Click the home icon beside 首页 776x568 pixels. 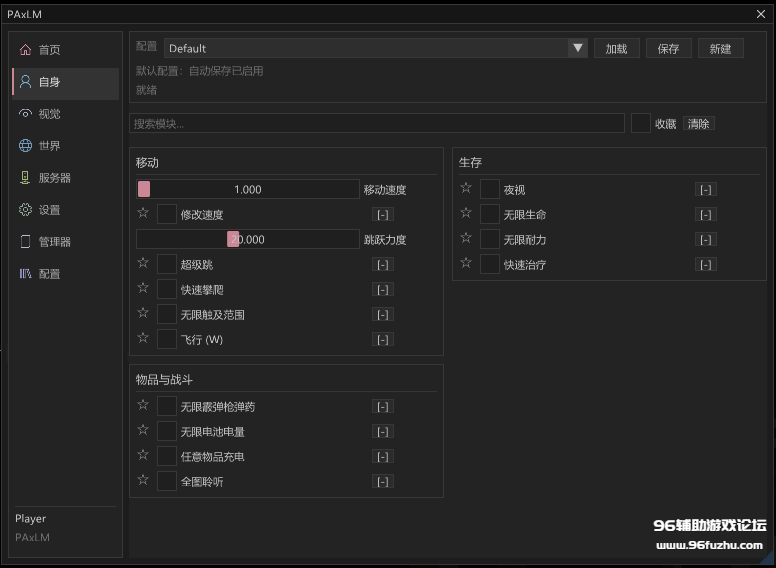pyautogui.click(x=25, y=49)
